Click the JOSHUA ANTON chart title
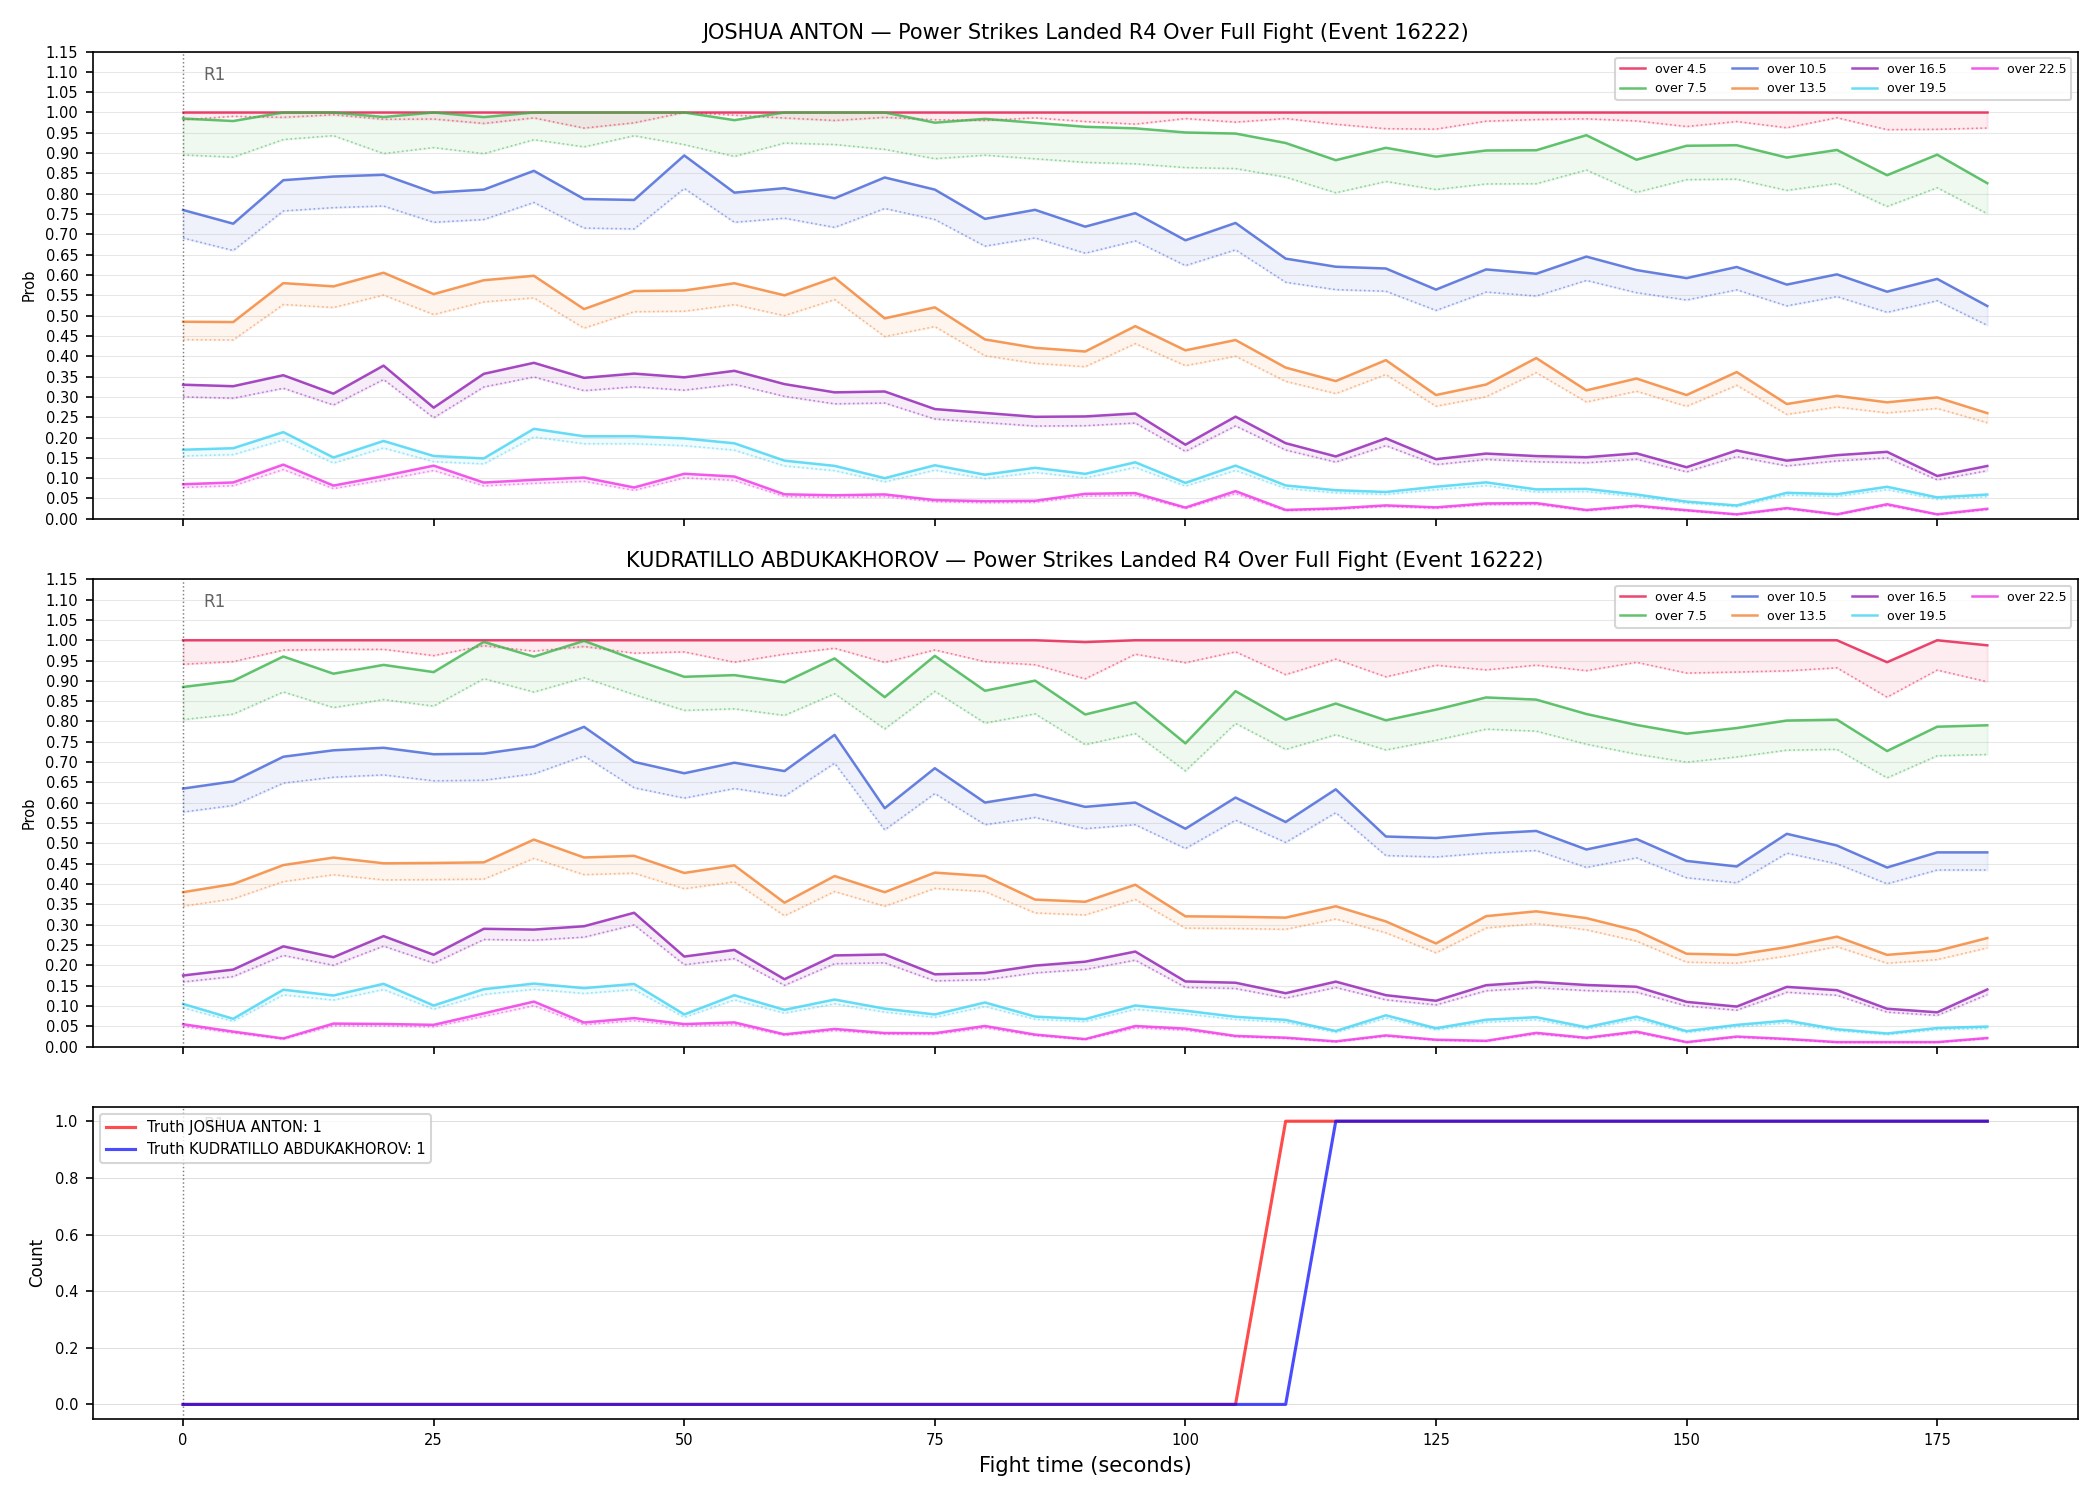This screenshot has height=1500, width=2100. tap(1085, 32)
